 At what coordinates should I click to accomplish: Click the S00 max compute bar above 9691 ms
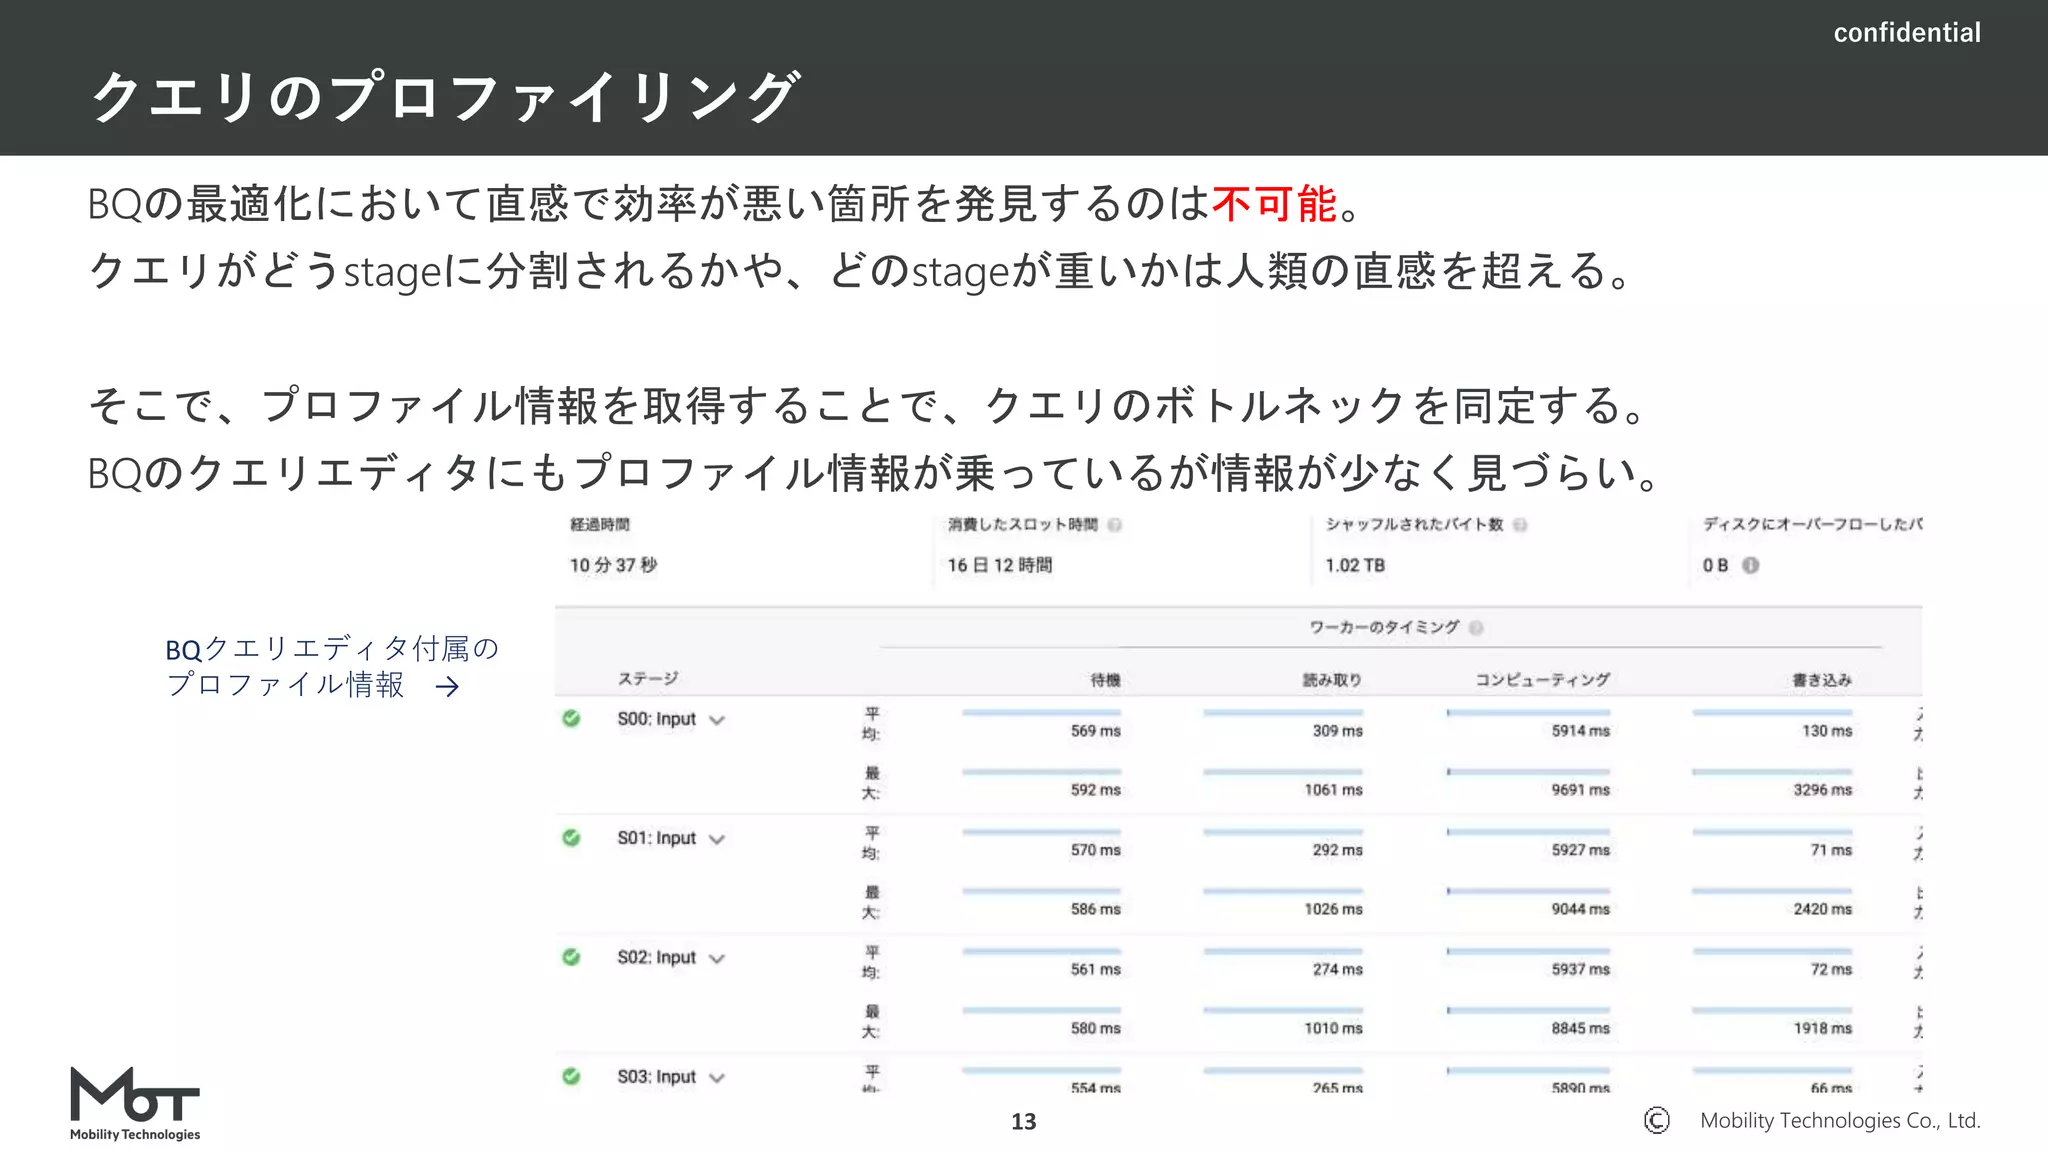point(1528,772)
